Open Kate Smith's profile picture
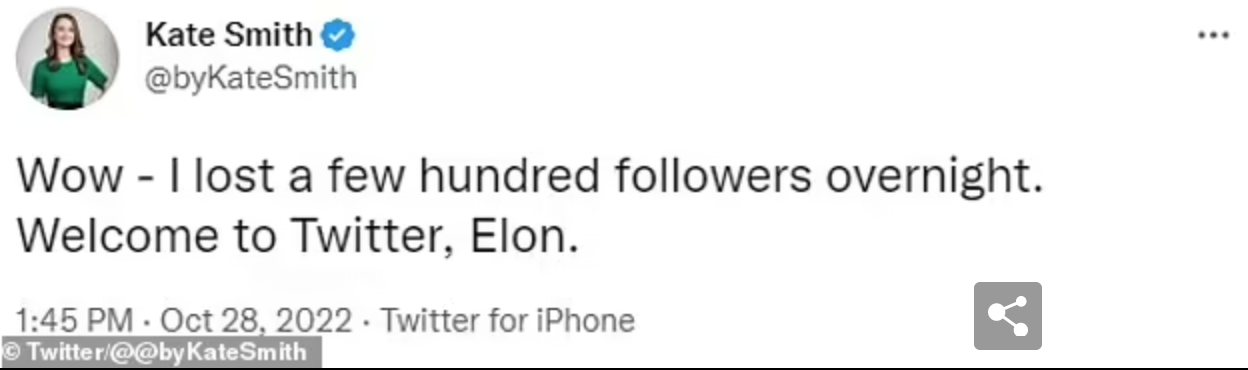1248x370 pixels. point(68,58)
